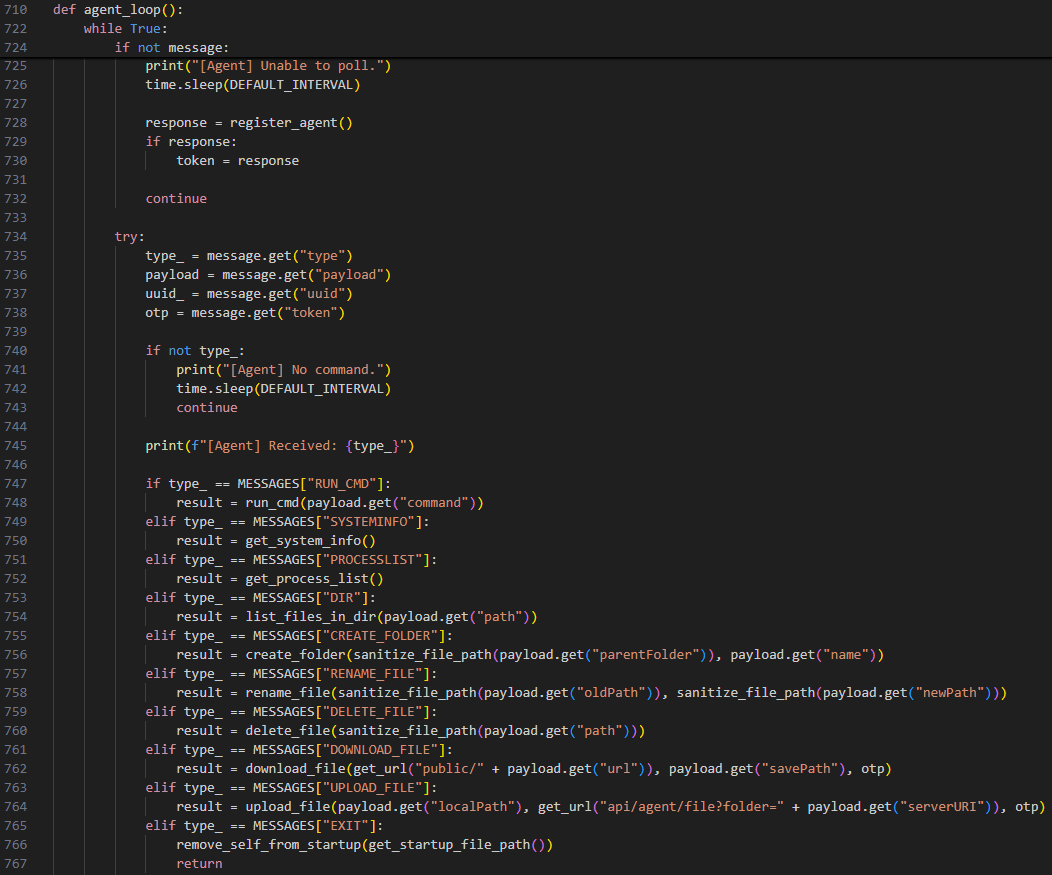Click line number 734 in the gutter
The height and width of the screenshot is (875, 1052).
(x=15, y=236)
